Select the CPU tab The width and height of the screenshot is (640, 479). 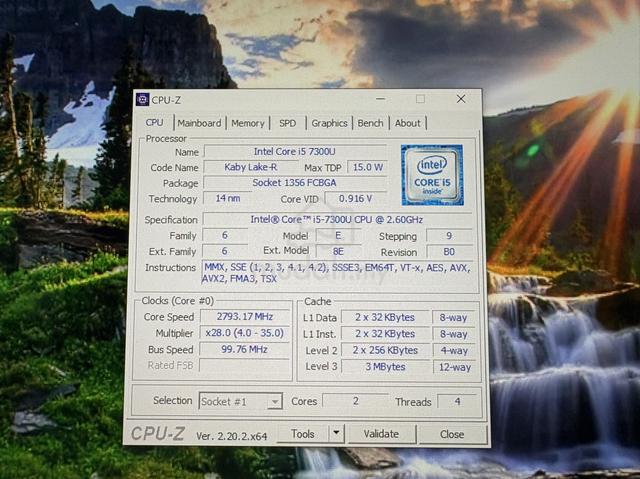coord(154,122)
